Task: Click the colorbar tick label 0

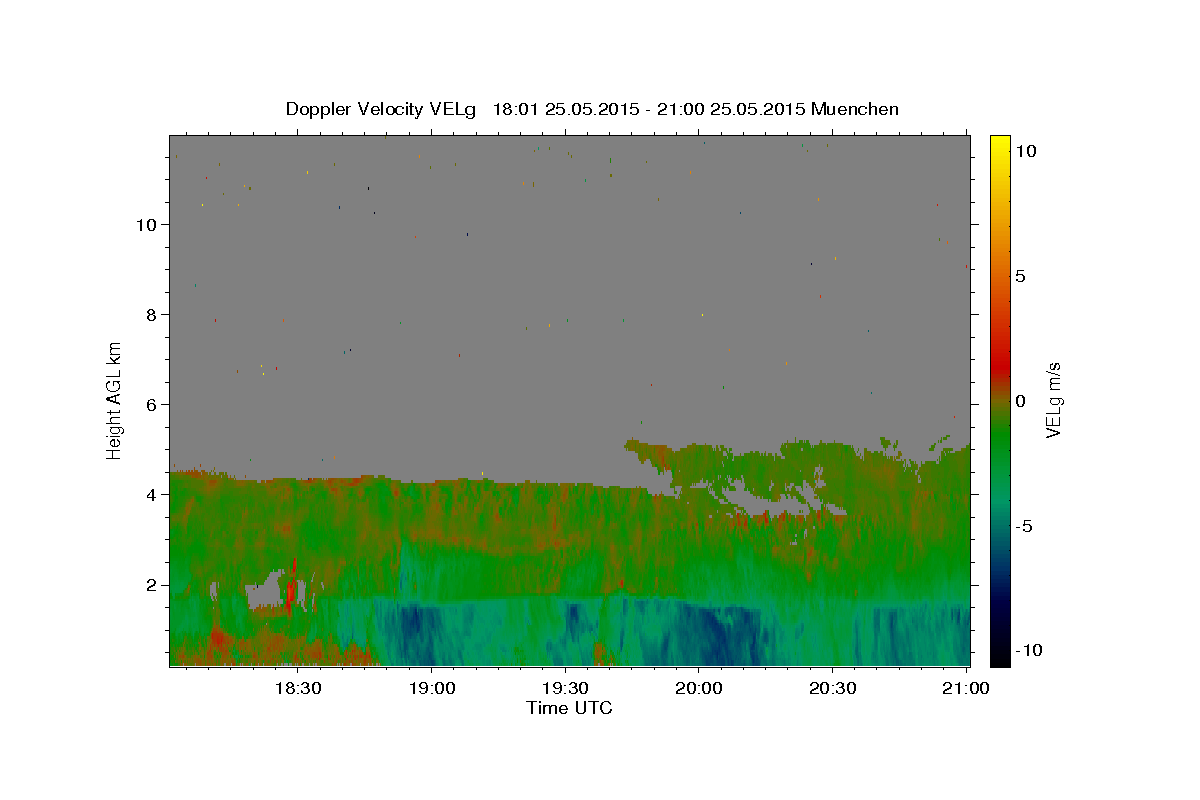Action: point(1020,401)
